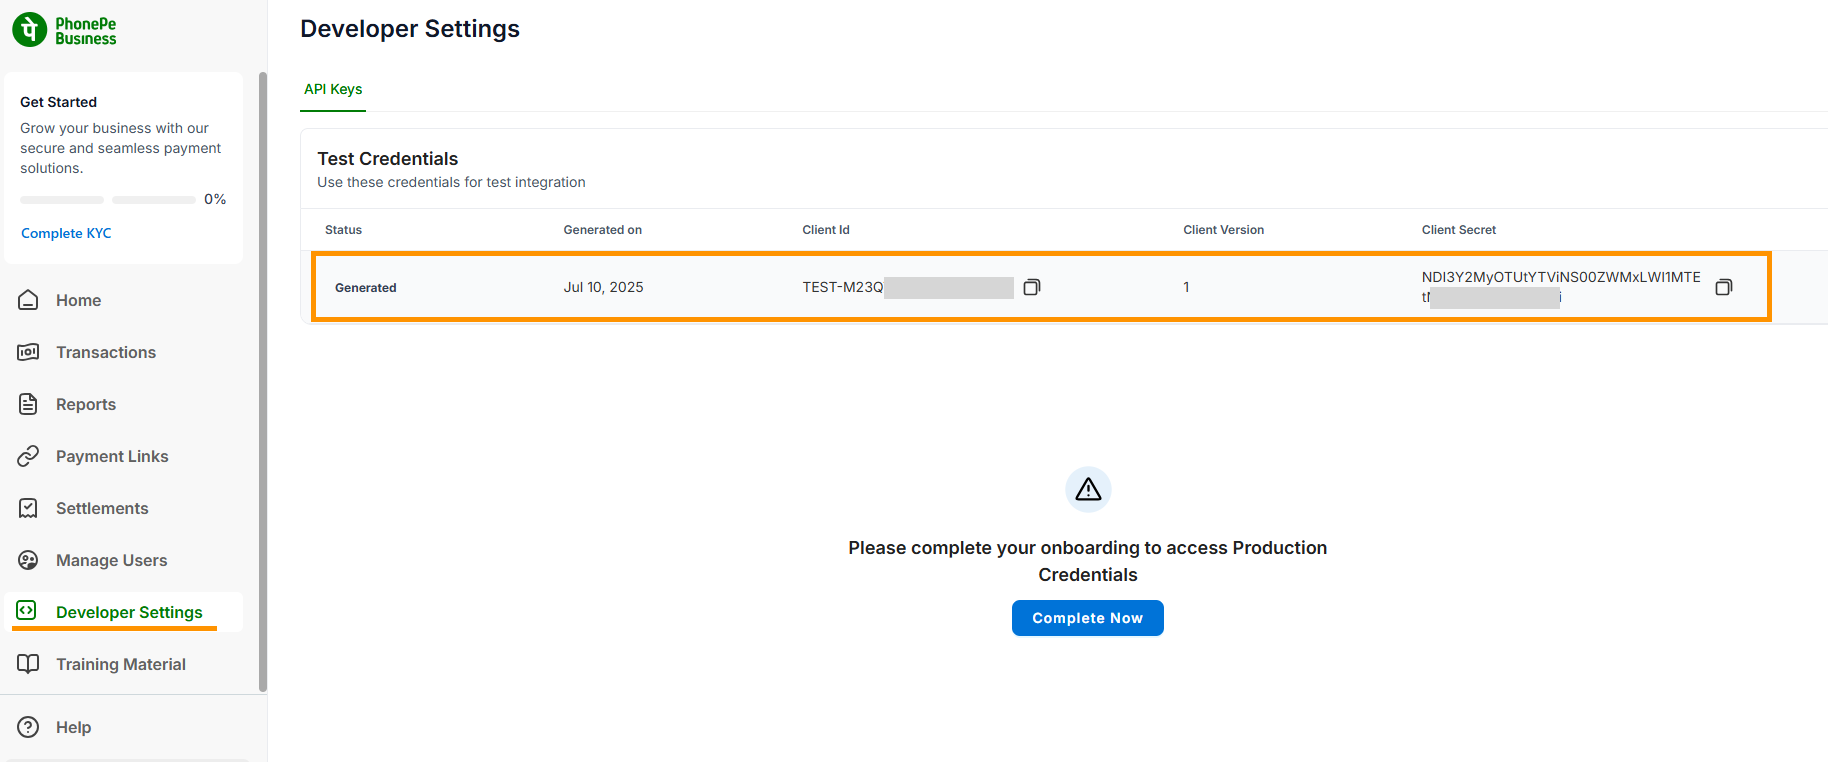Click the Status column header
The image size is (1828, 762).
(x=343, y=230)
